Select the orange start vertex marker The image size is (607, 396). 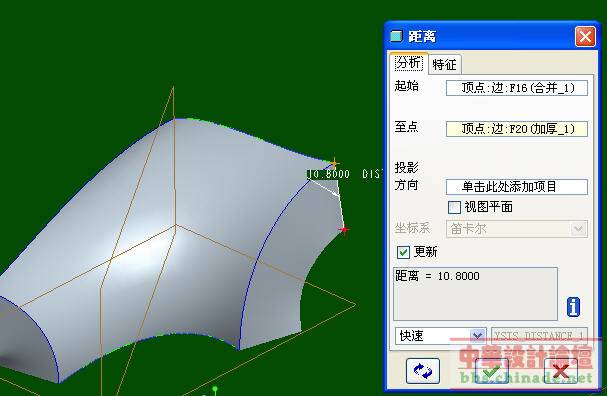334,163
